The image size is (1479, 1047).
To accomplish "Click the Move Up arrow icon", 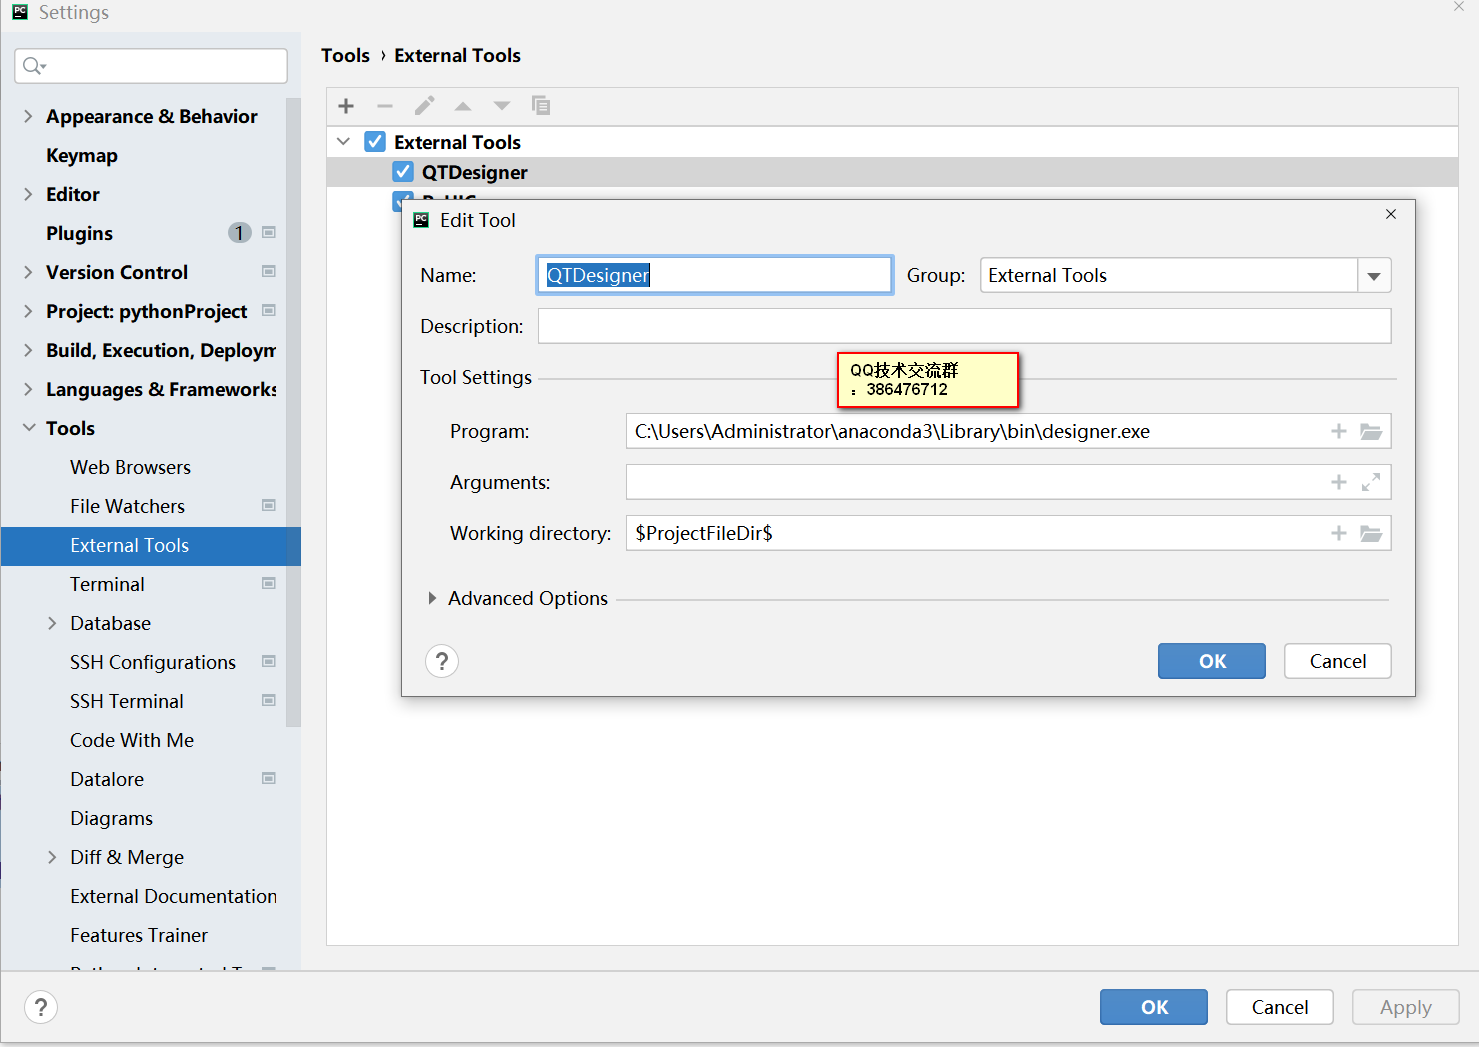I will point(463,106).
